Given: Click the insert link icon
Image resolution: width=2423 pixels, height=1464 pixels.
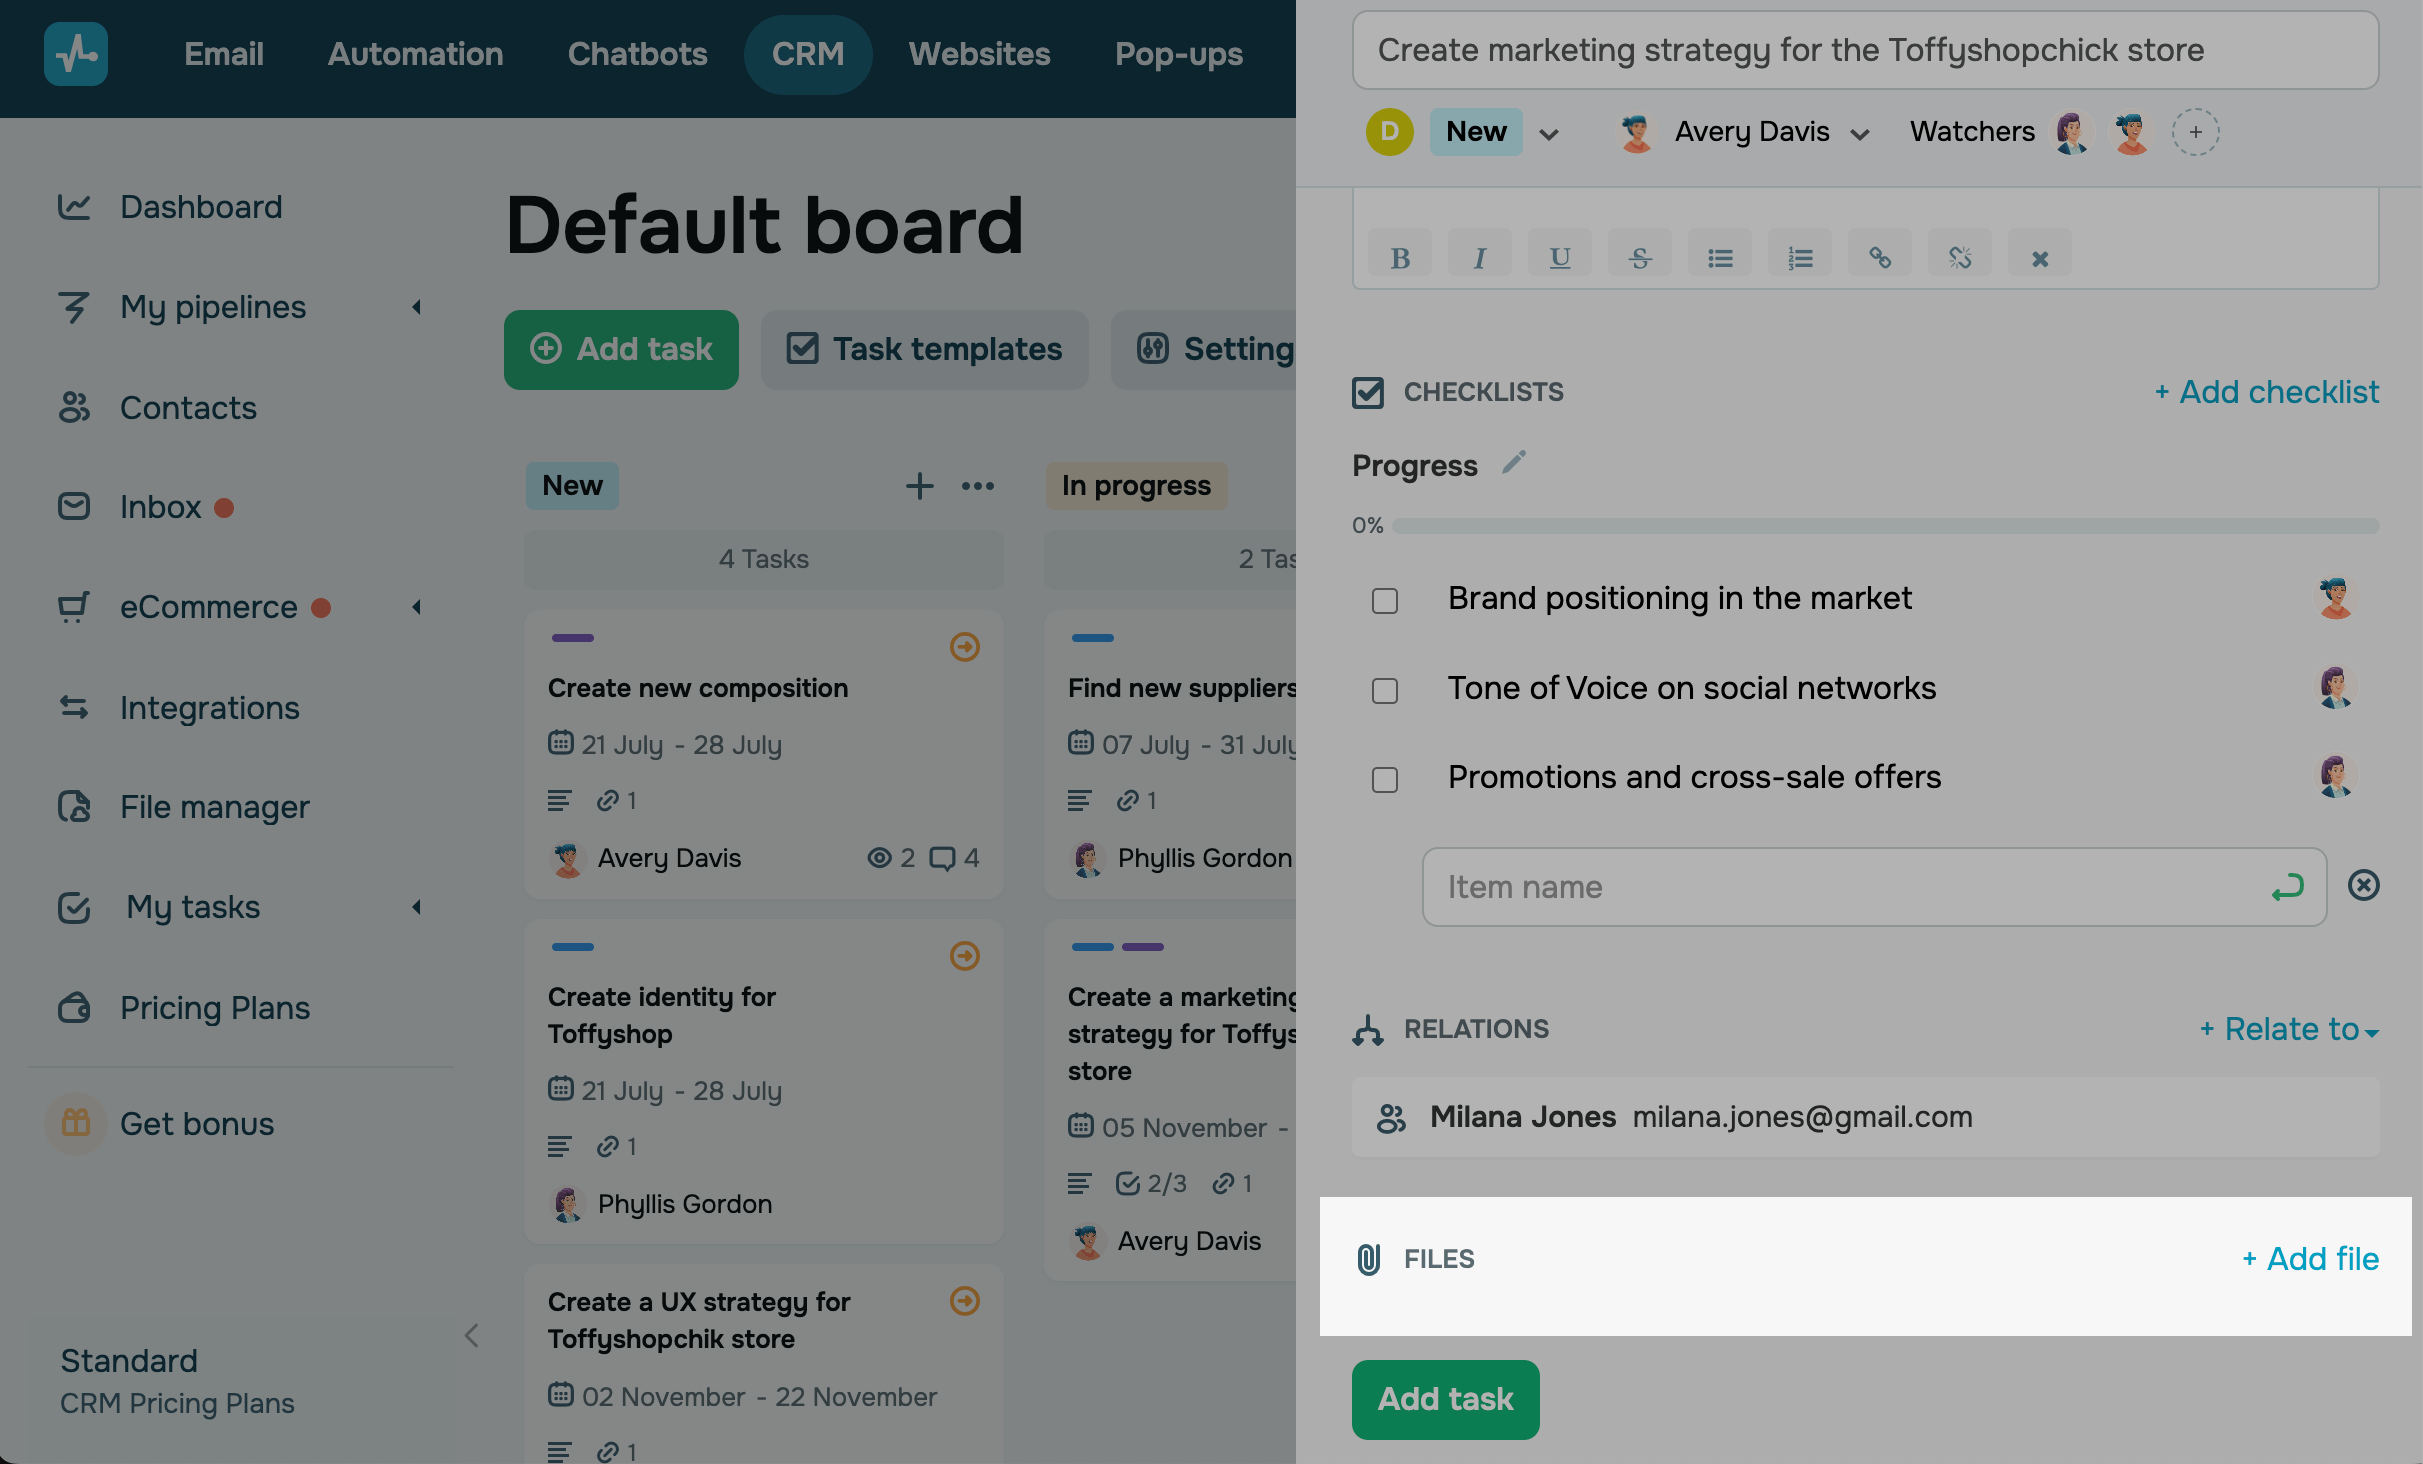Looking at the screenshot, I should click(x=1879, y=258).
